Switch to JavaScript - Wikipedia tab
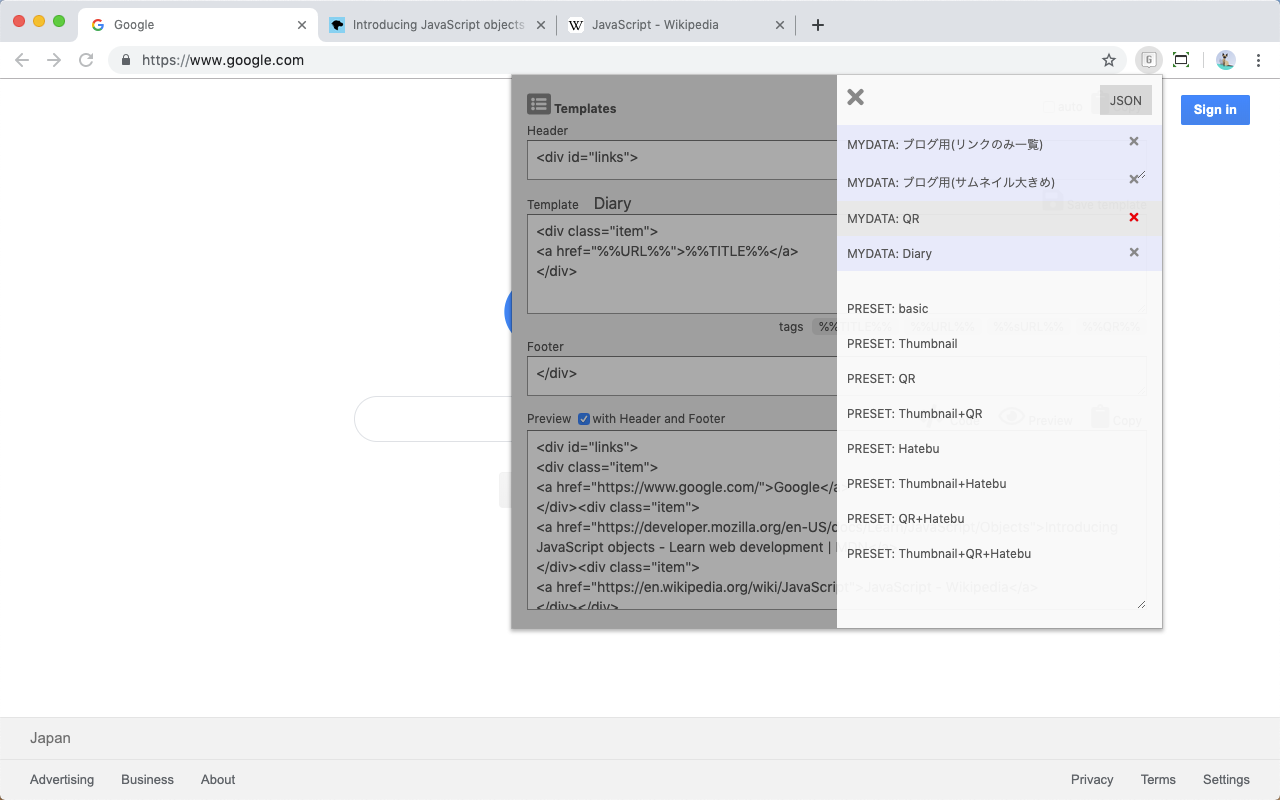Screen dimensions: 1280x800 click(677, 25)
